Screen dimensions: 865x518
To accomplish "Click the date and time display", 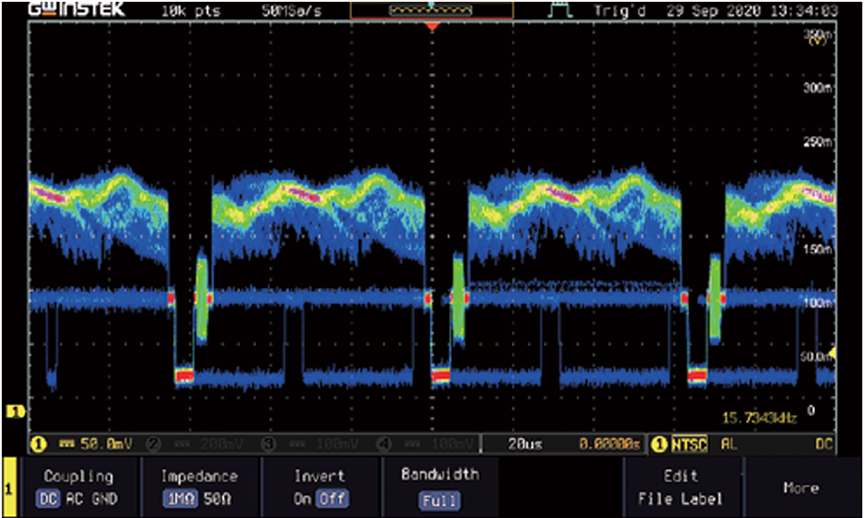I will pyautogui.click(x=752, y=10).
